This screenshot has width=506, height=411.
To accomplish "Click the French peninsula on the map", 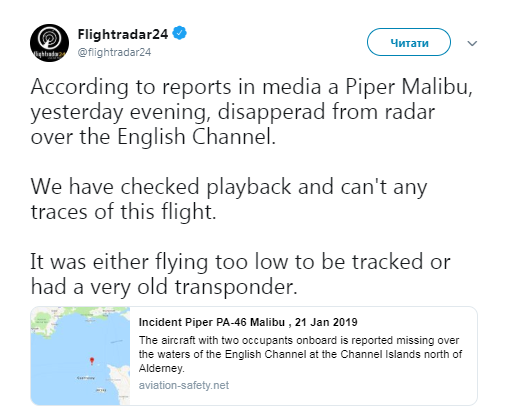I will point(121,383).
